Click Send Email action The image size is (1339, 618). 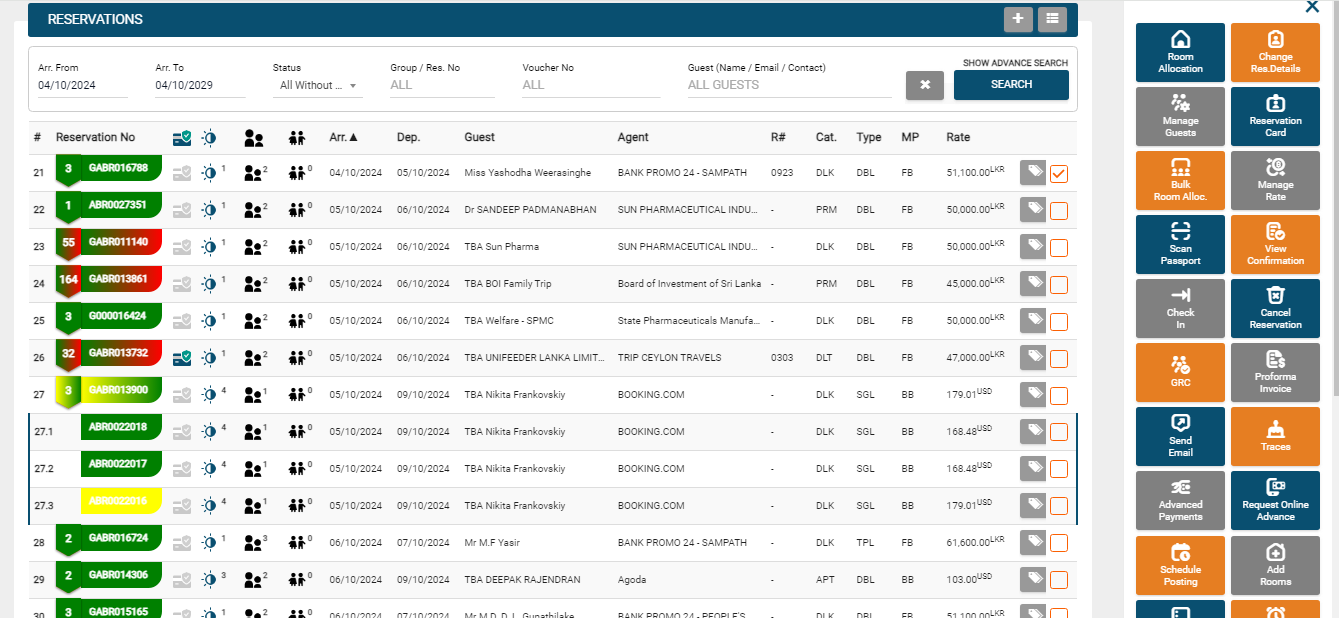[1180, 437]
